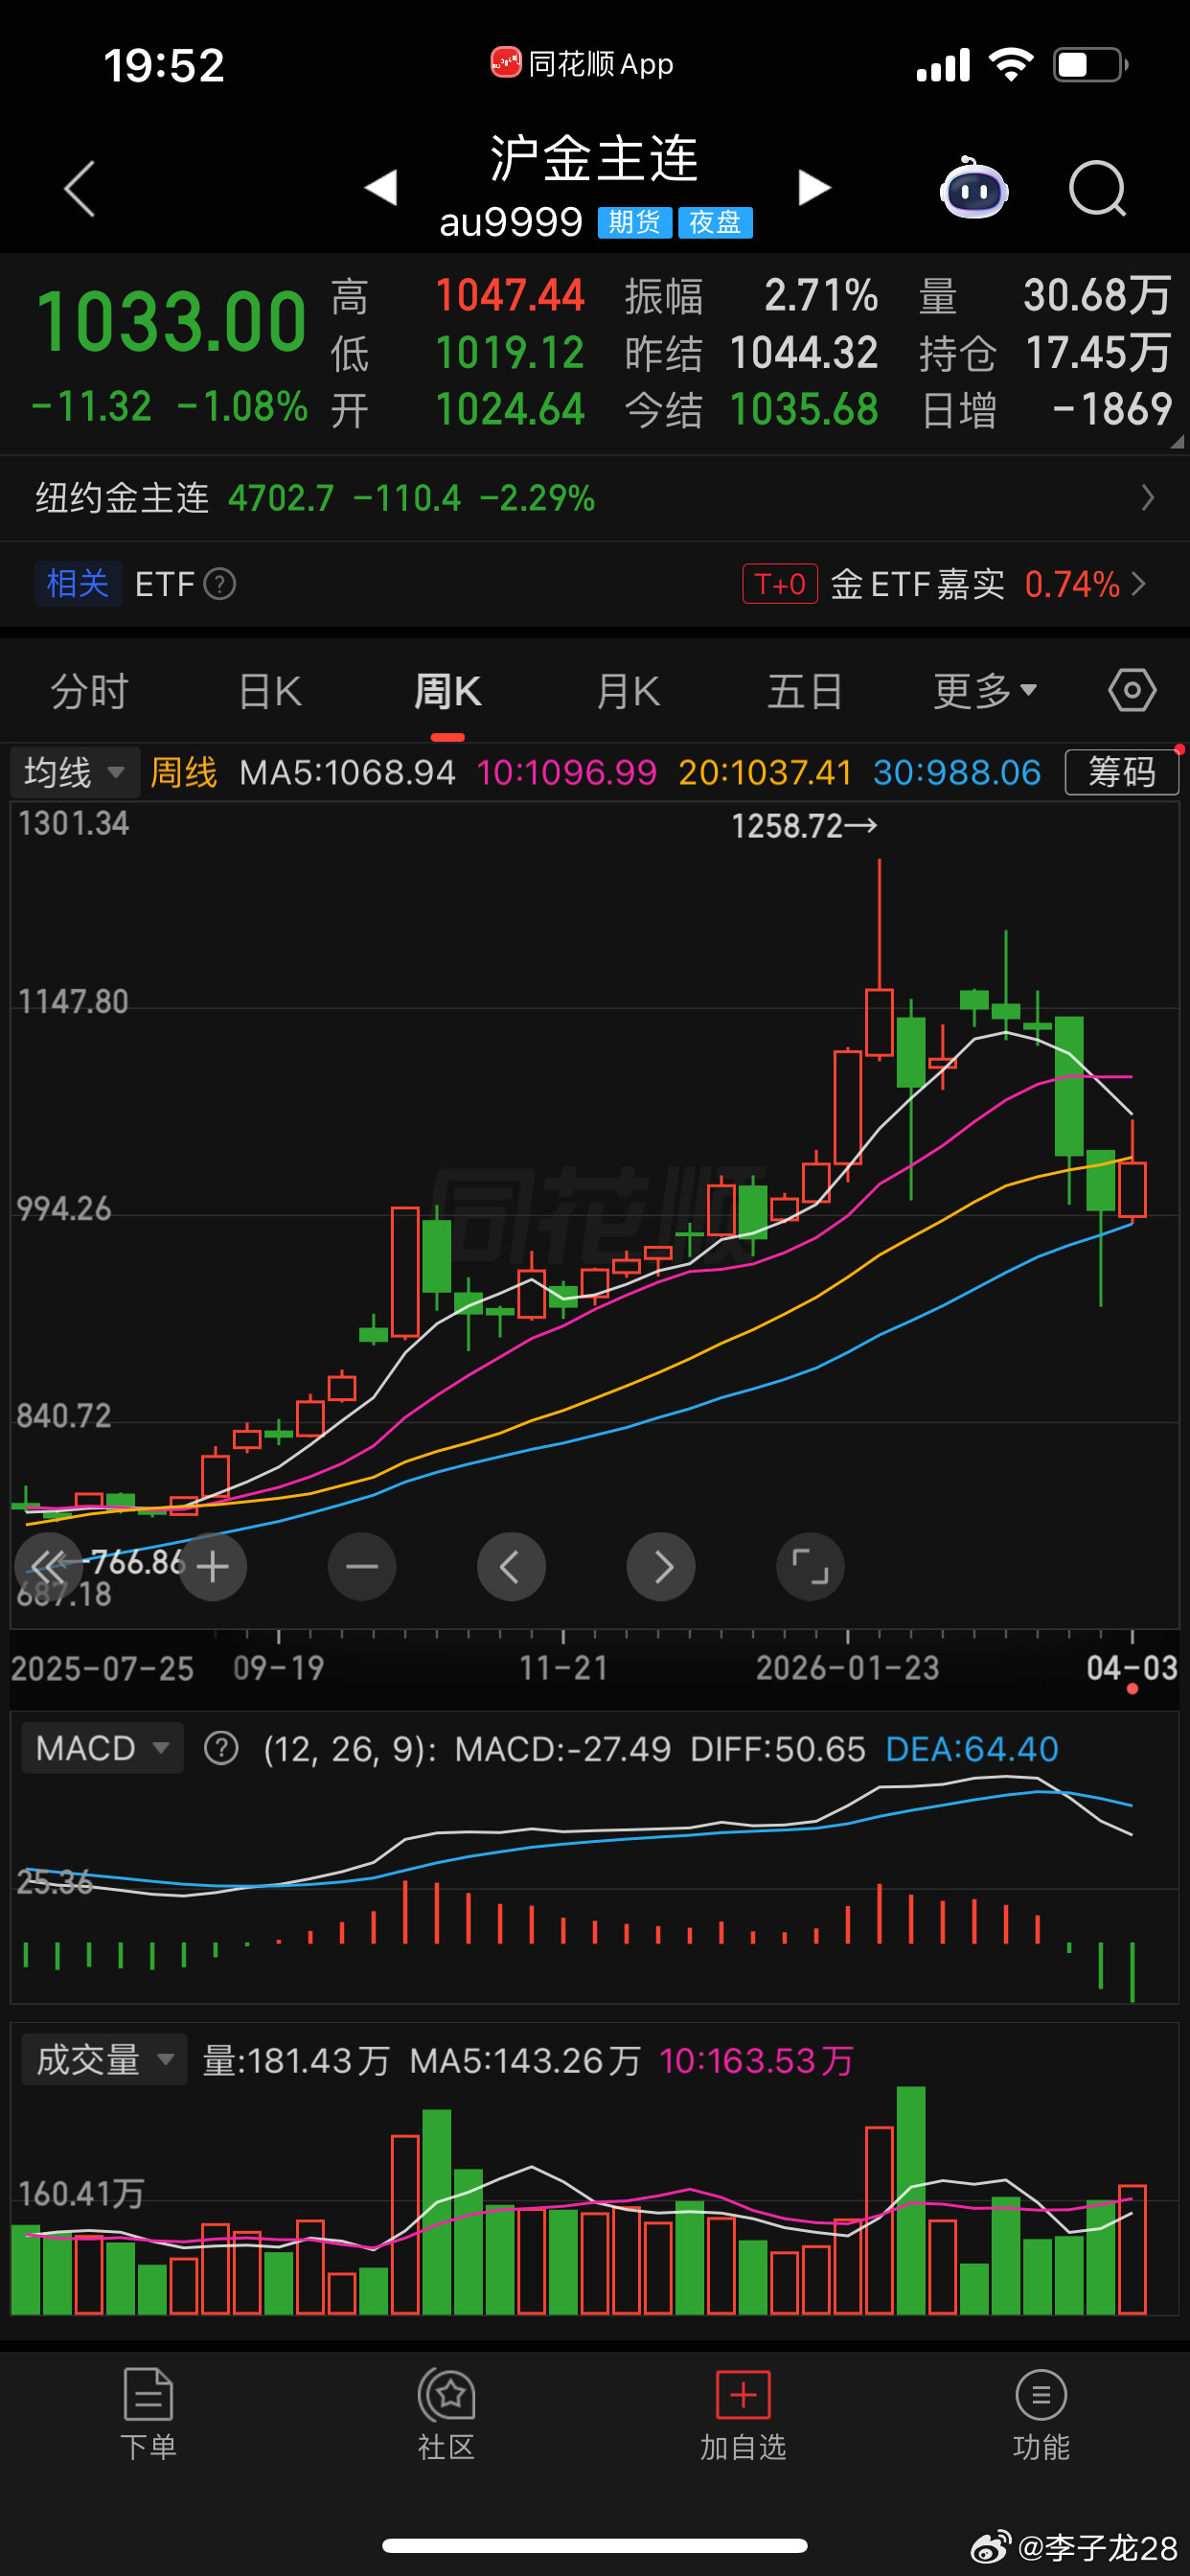Screen dimensions: 1190x2576
Task: Open 金ETF嘉实 related fund chevron
Action: (1138, 583)
